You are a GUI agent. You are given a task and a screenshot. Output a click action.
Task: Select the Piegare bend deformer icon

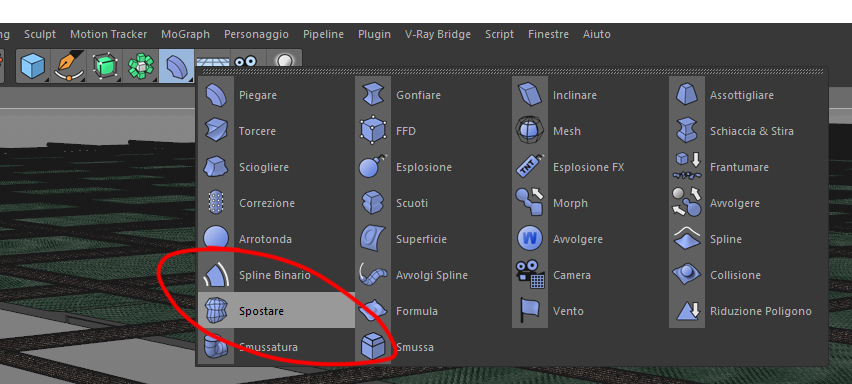pyautogui.click(x=216, y=95)
